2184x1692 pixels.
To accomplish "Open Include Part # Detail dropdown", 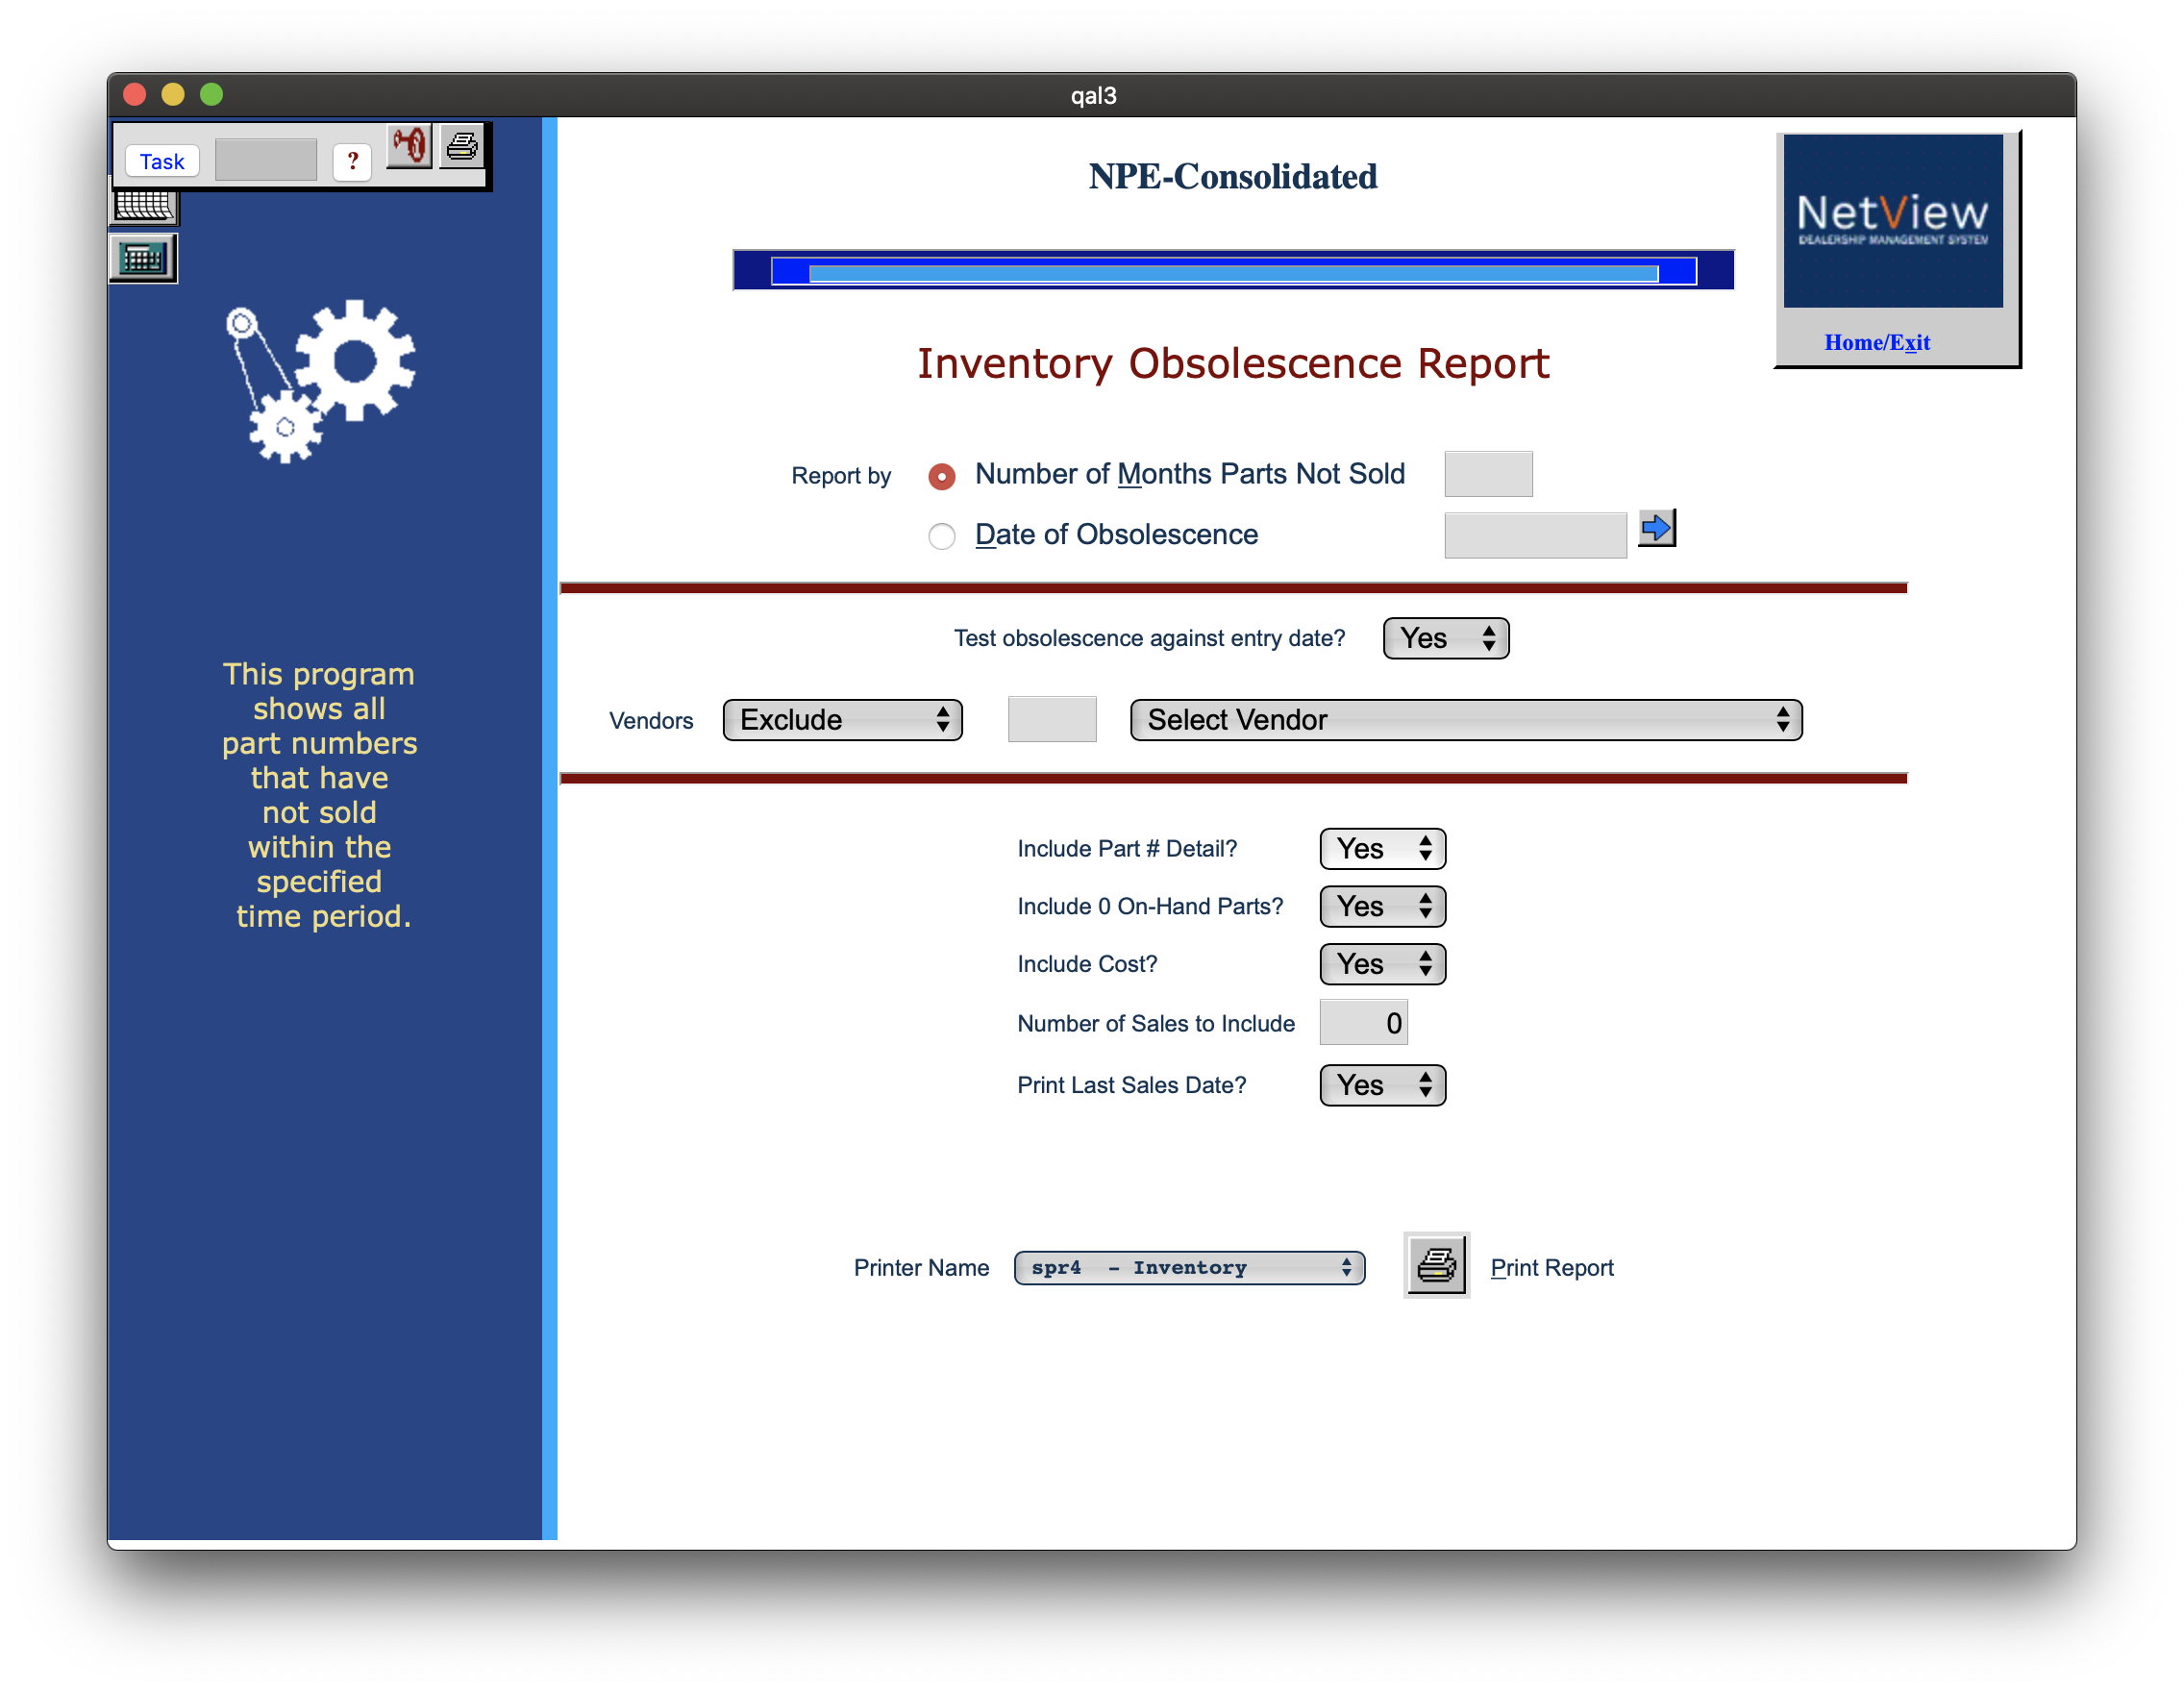I will 1382,849.
